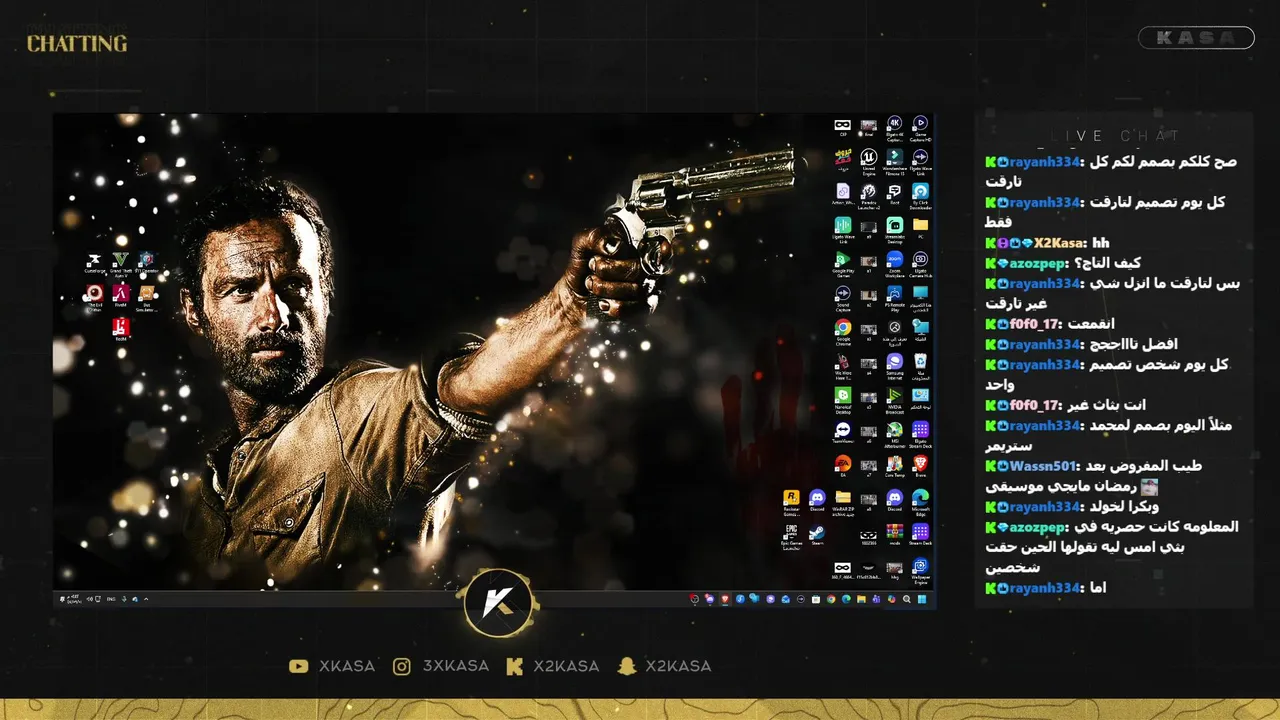Open File Explorer from the taskbar
The height and width of the screenshot is (720, 1280).
[x=861, y=599]
